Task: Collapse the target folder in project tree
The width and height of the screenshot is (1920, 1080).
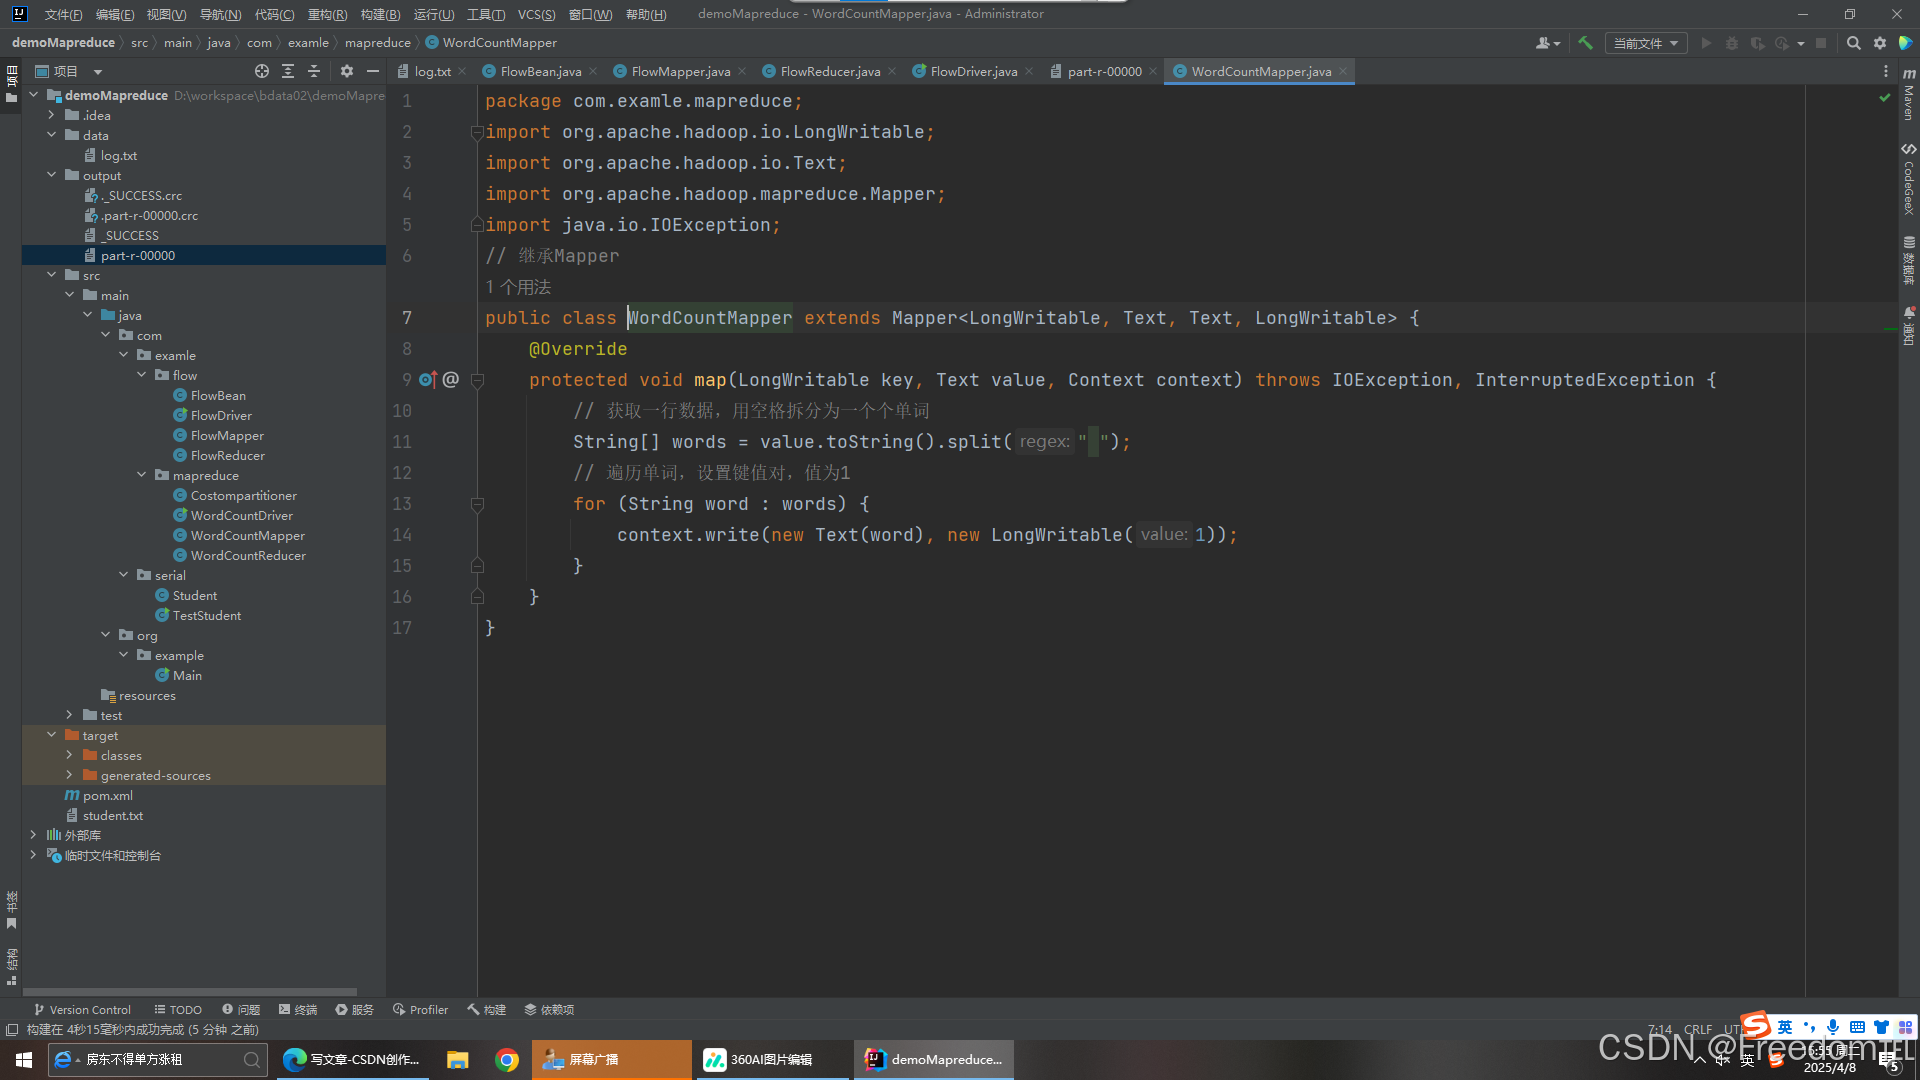Action: [x=51, y=735]
